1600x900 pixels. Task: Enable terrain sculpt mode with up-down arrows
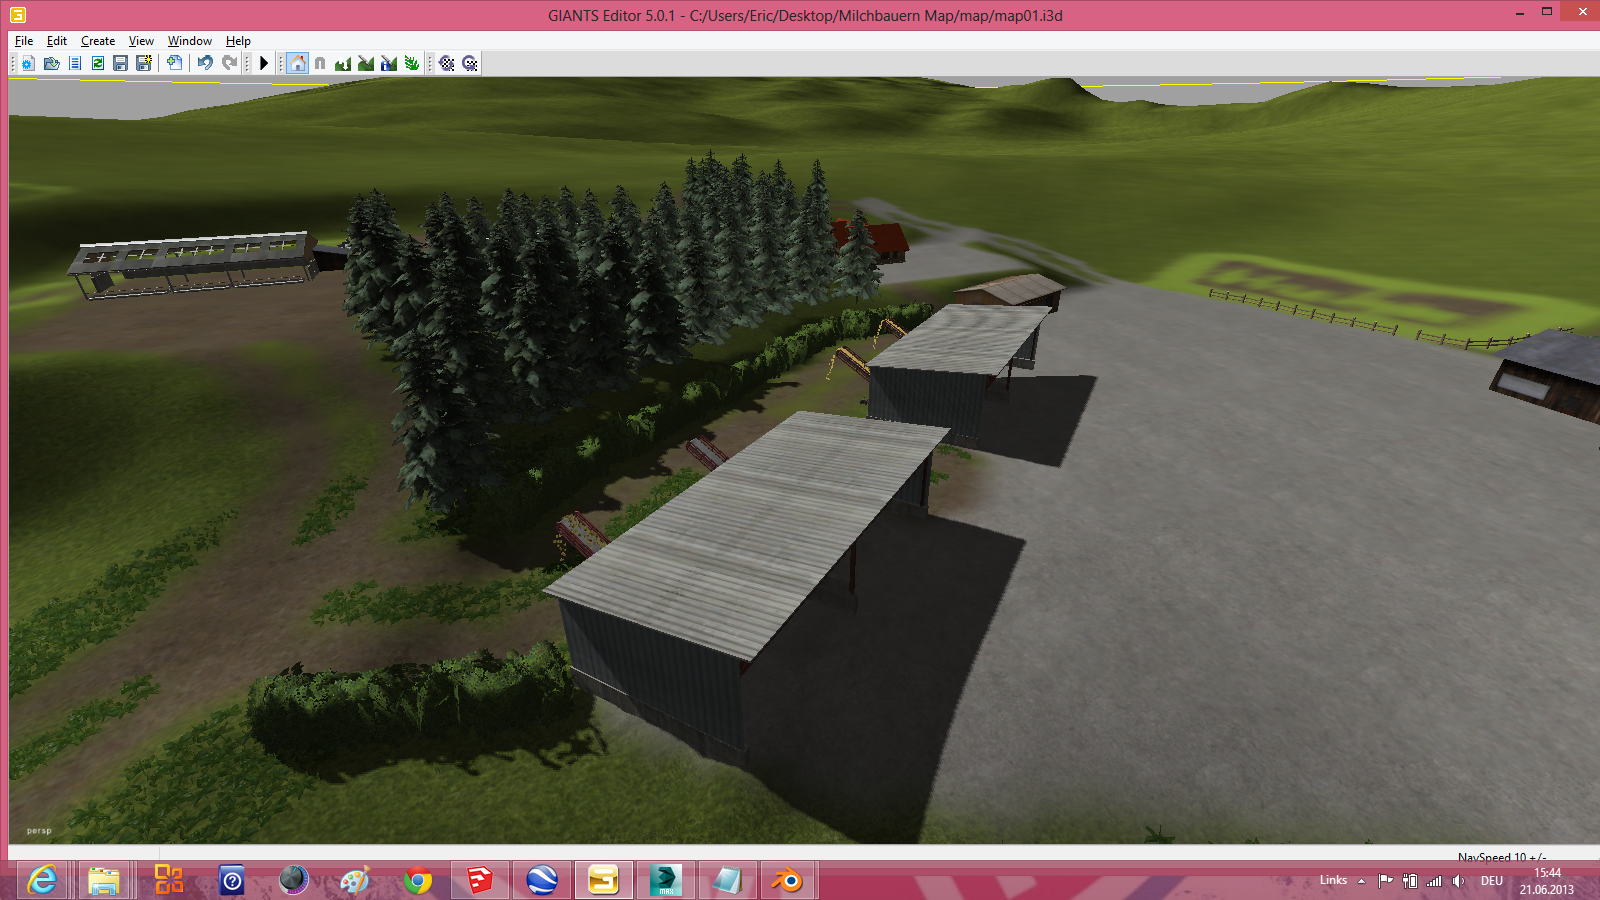pos(343,63)
